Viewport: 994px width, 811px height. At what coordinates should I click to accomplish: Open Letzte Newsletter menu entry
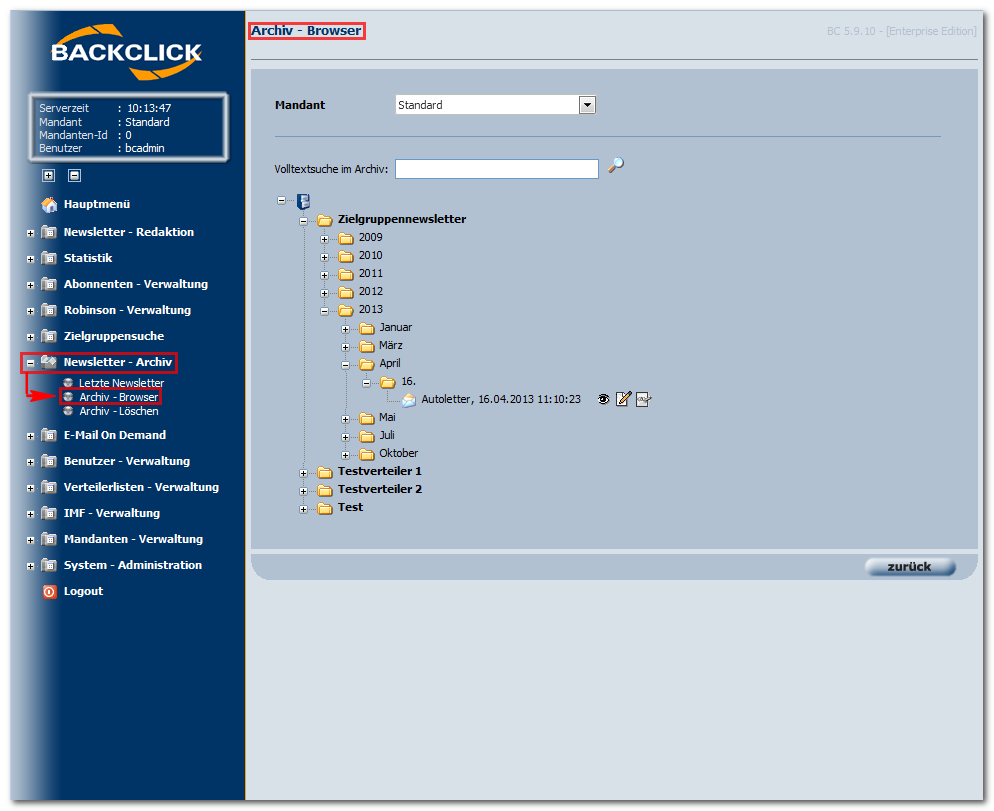pos(121,383)
